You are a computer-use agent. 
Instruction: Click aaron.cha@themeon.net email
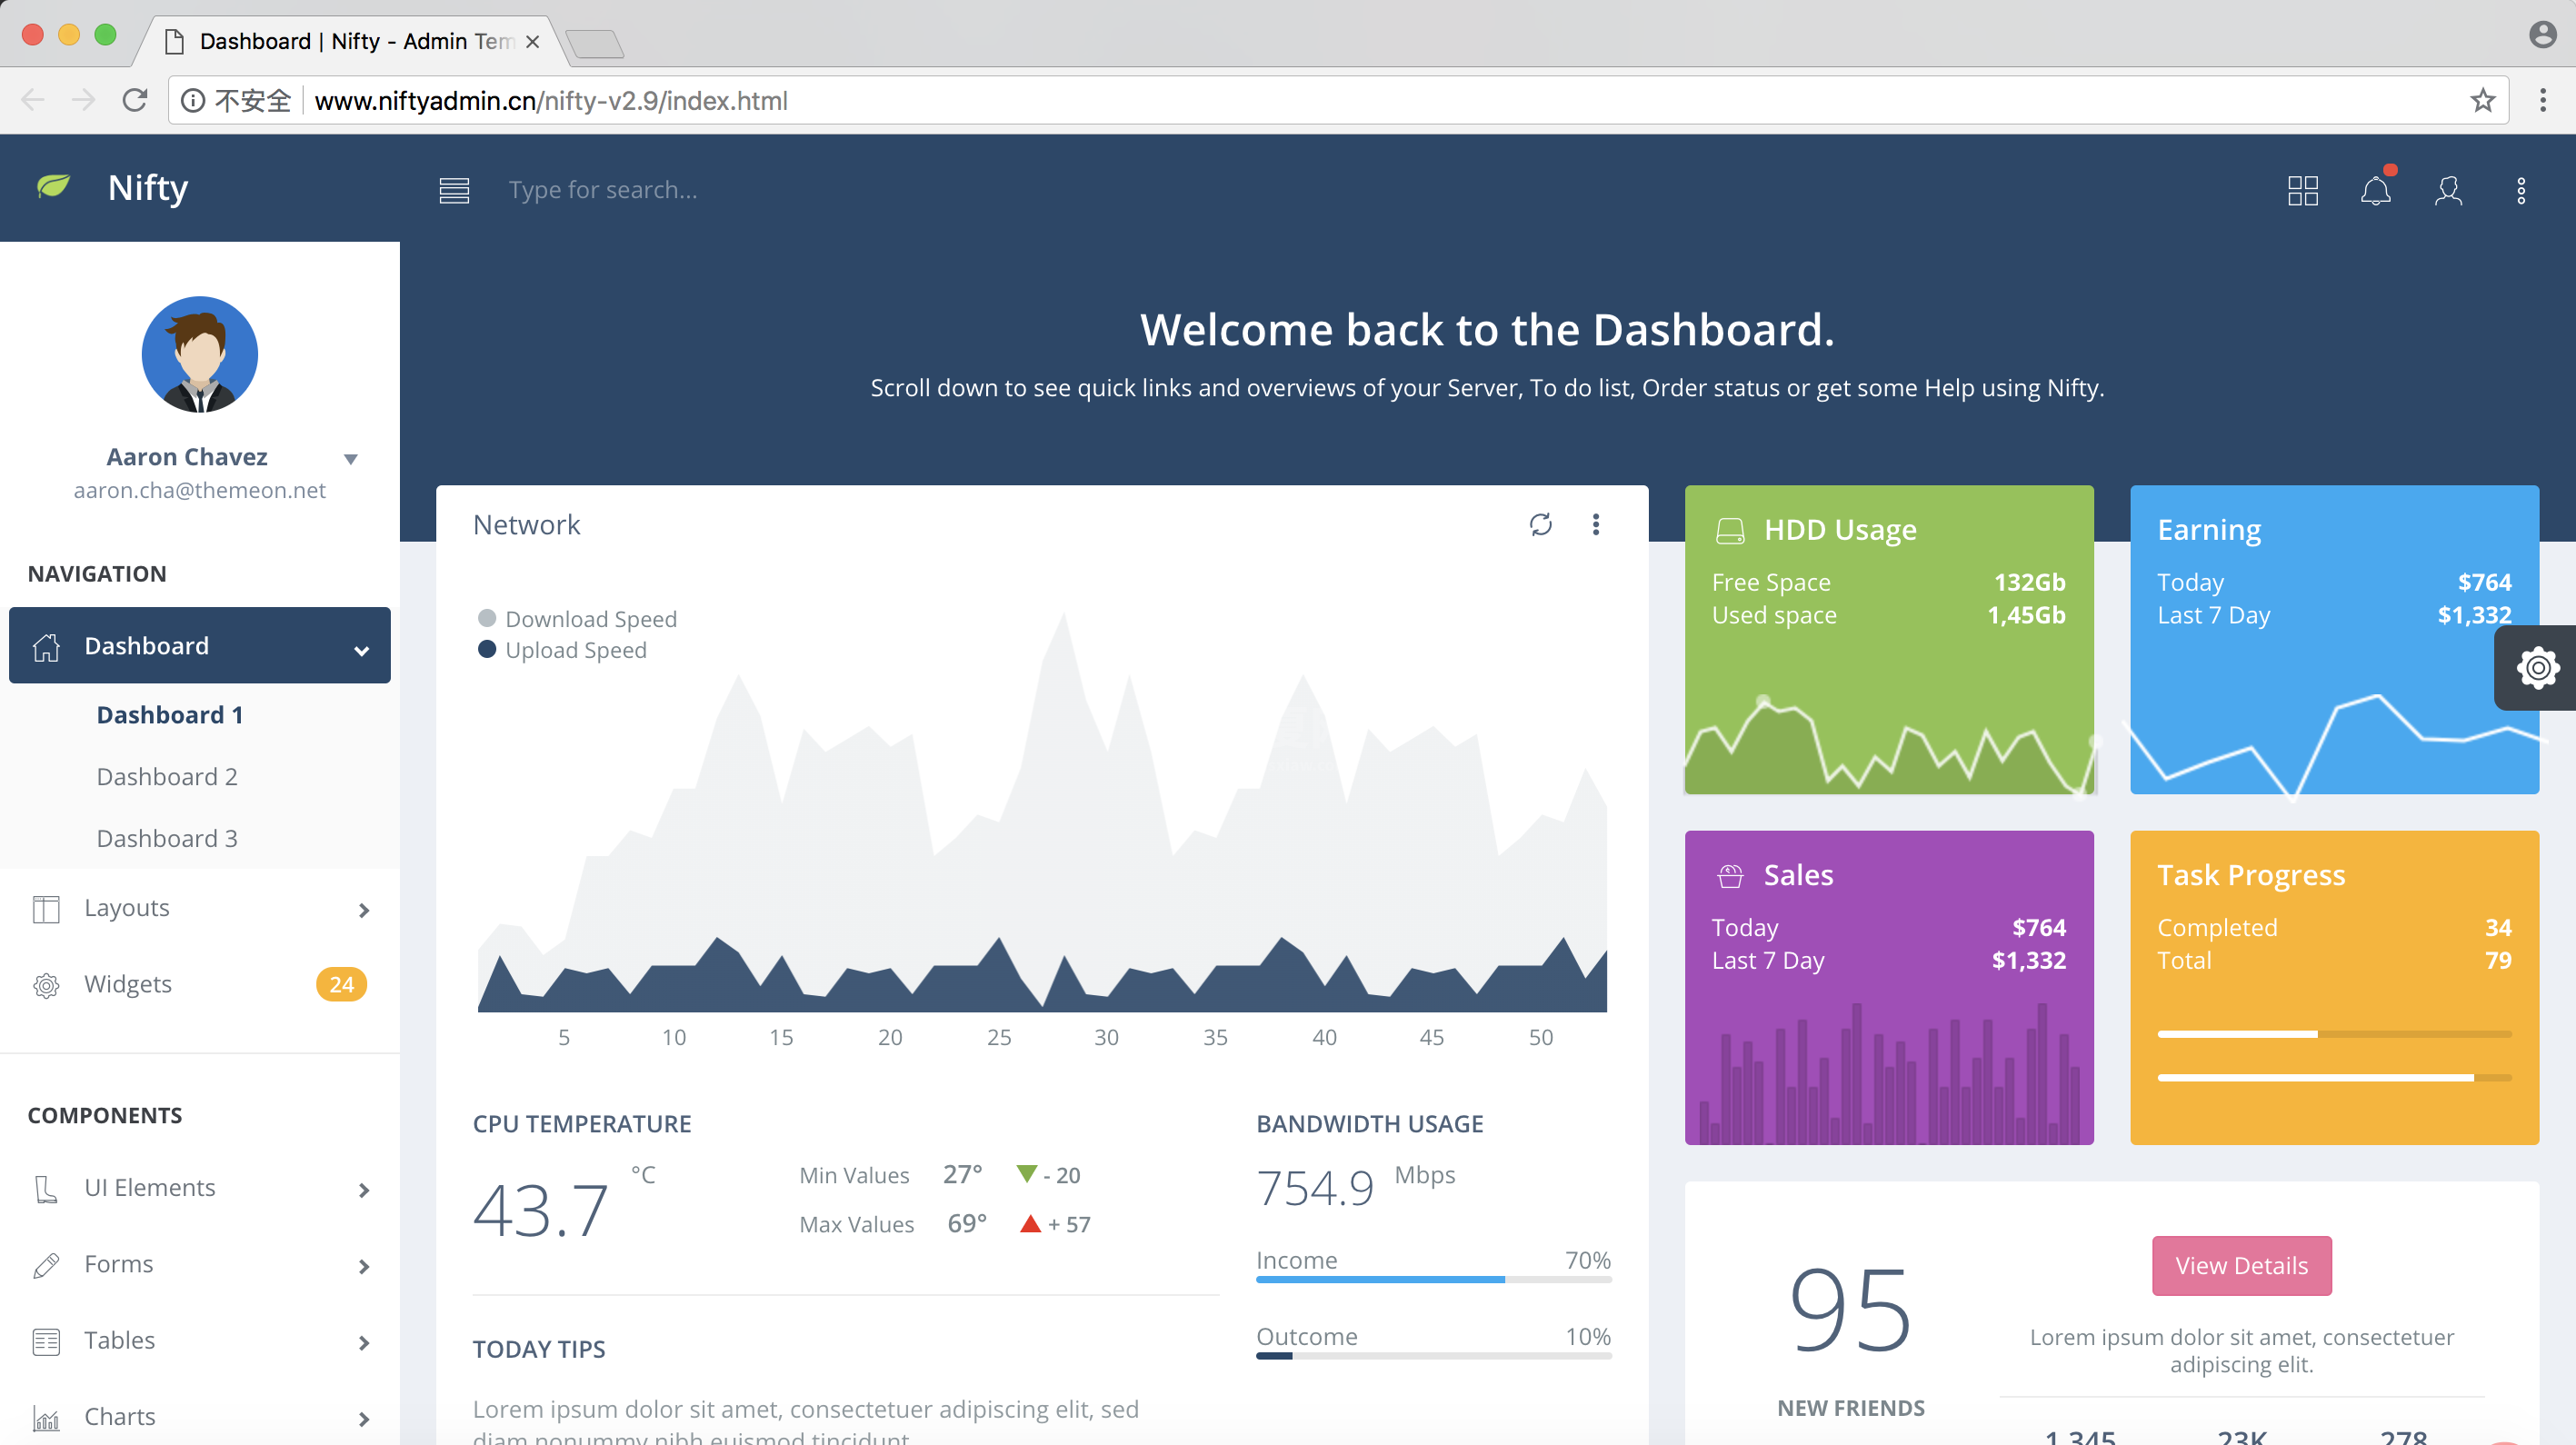(200, 490)
